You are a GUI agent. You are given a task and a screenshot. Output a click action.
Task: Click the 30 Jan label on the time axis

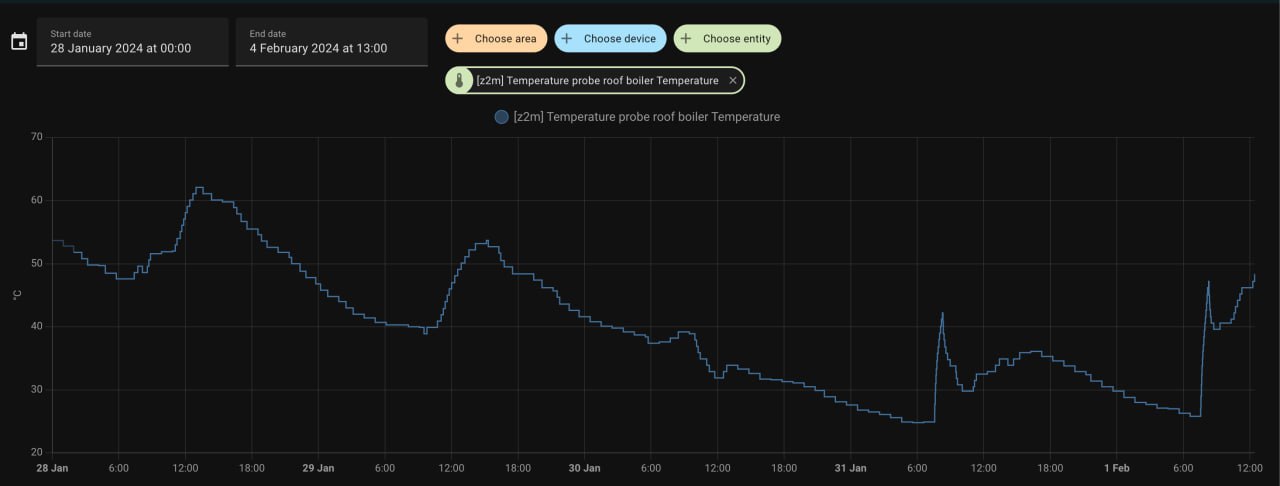[x=584, y=468]
